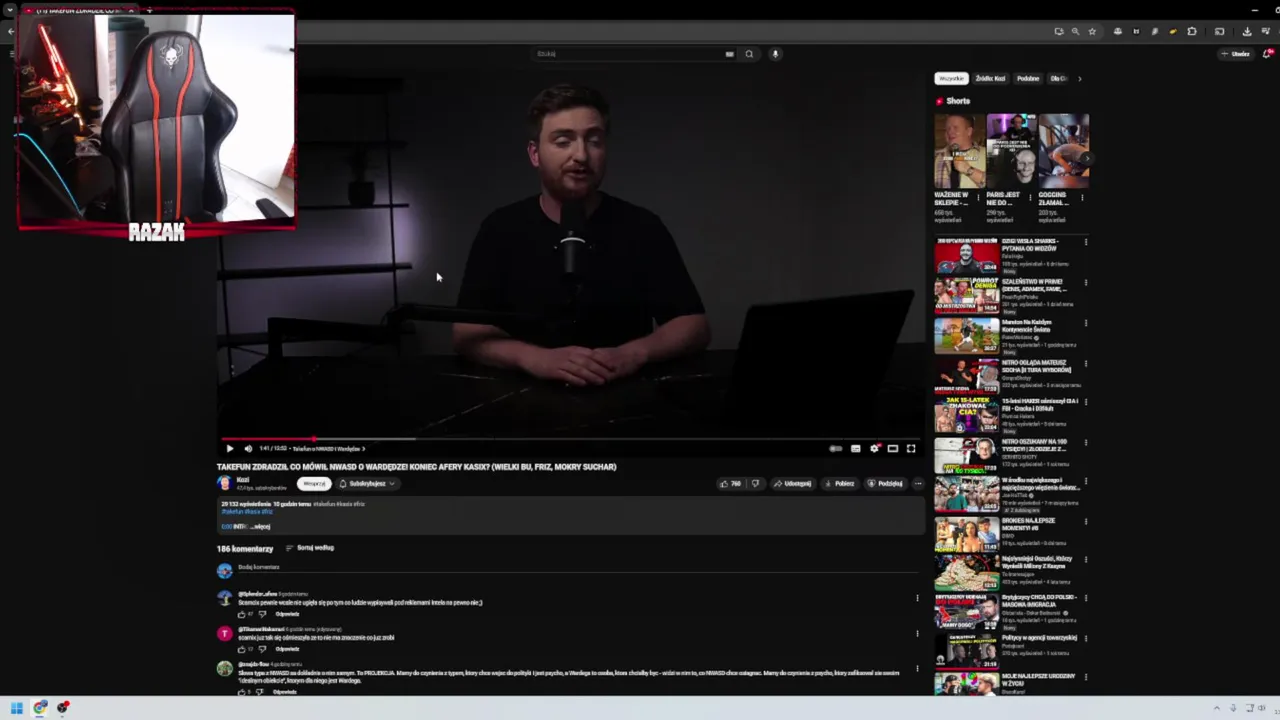This screenshot has width=1280, height=720.
Task: Open the Subskrybujesz notification dropdown
Action: pos(367,484)
